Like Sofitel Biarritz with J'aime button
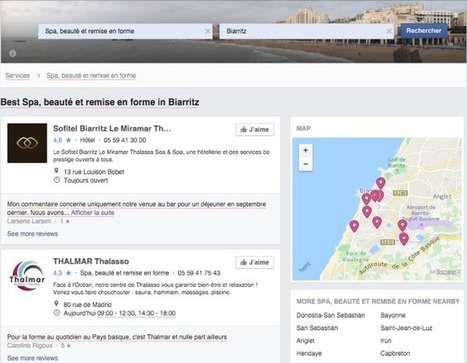Viewport: 467px width, 363px height. pos(255,129)
